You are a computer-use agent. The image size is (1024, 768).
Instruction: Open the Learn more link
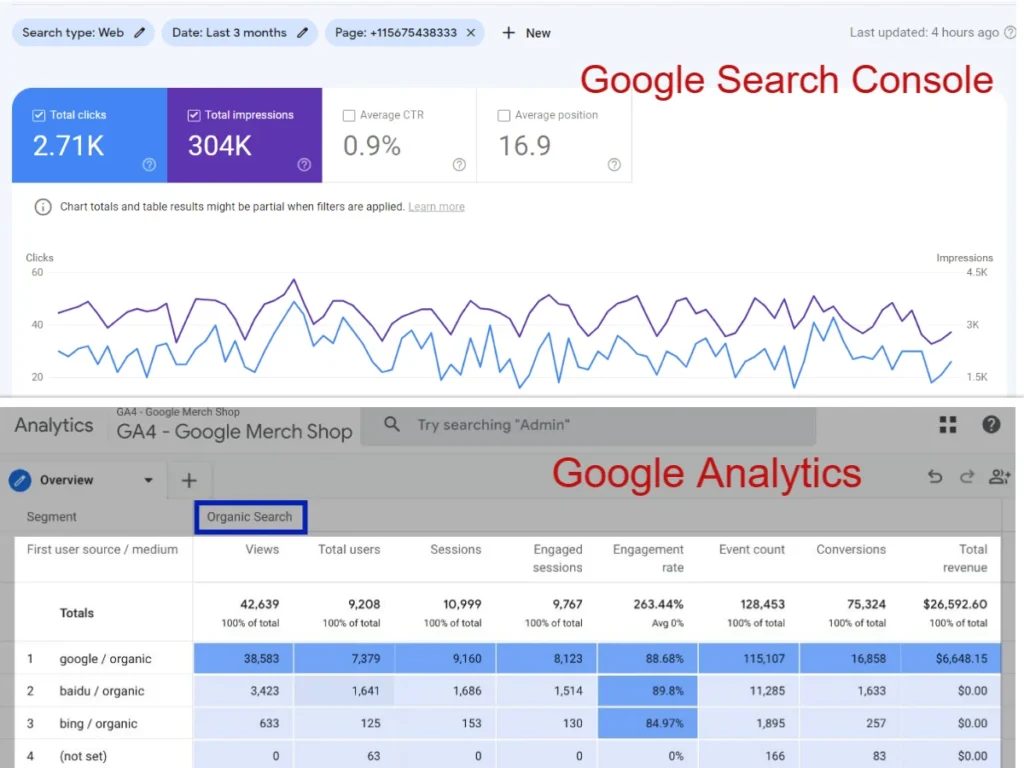[x=436, y=207]
